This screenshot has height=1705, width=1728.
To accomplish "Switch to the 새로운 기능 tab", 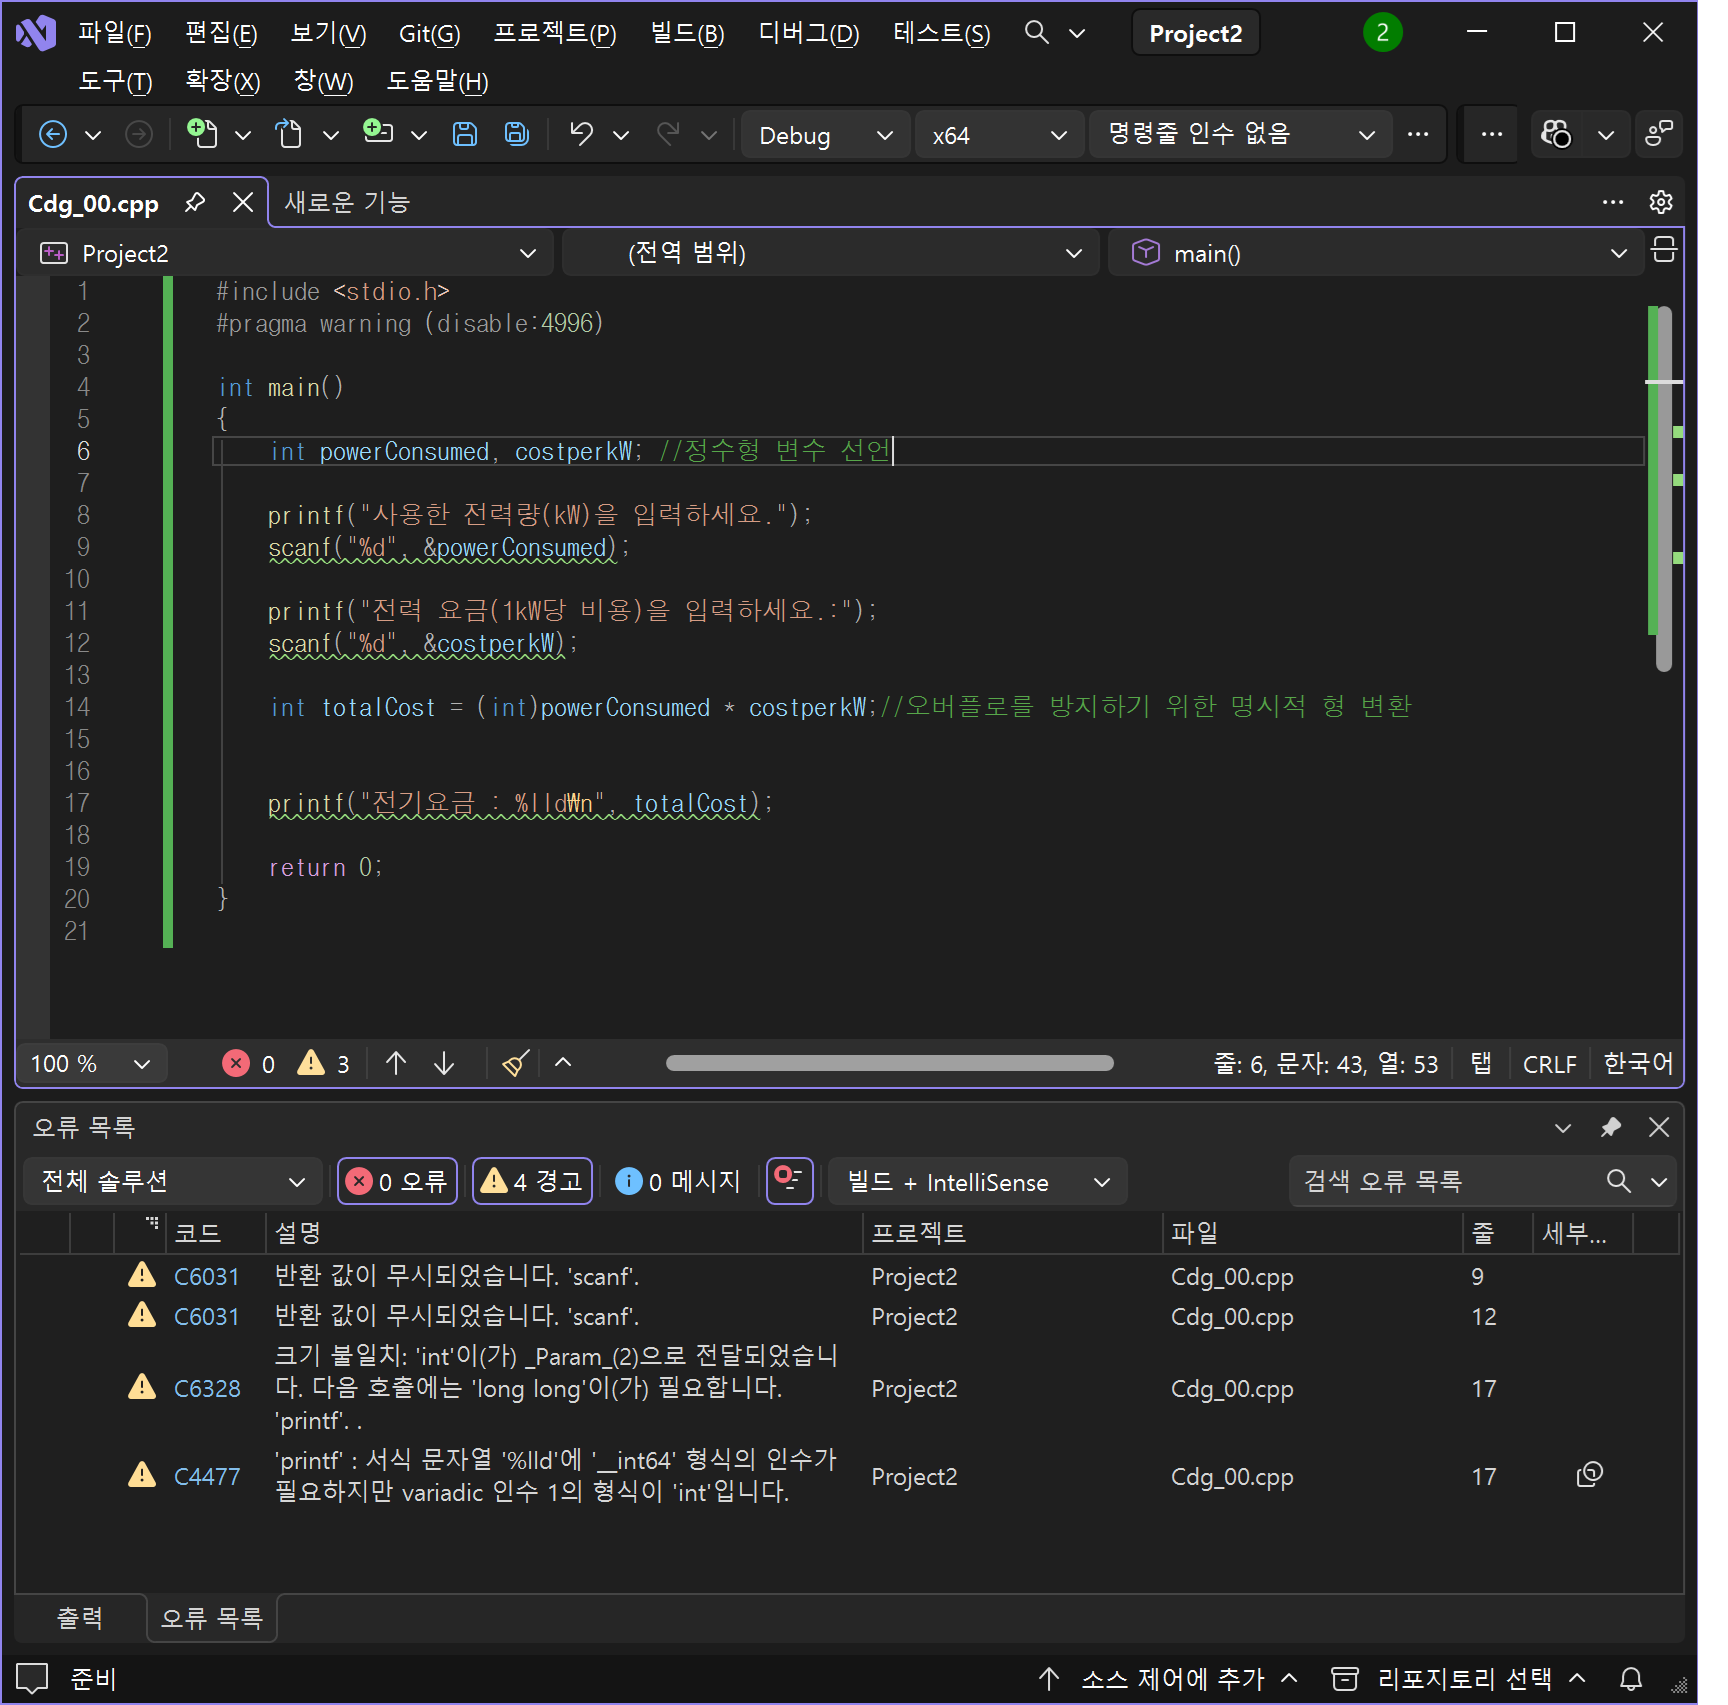I will click(347, 202).
